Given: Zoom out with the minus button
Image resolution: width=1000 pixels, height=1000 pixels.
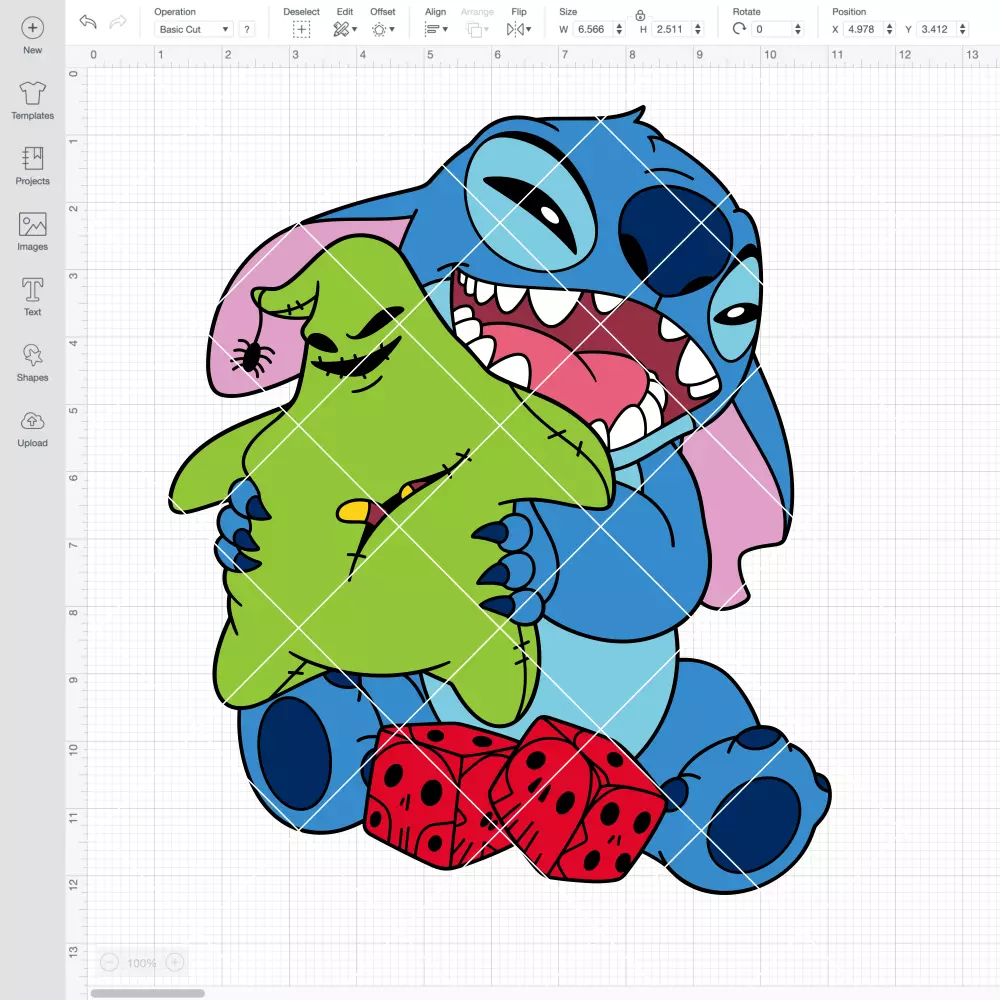Looking at the screenshot, I should point(110,962).
